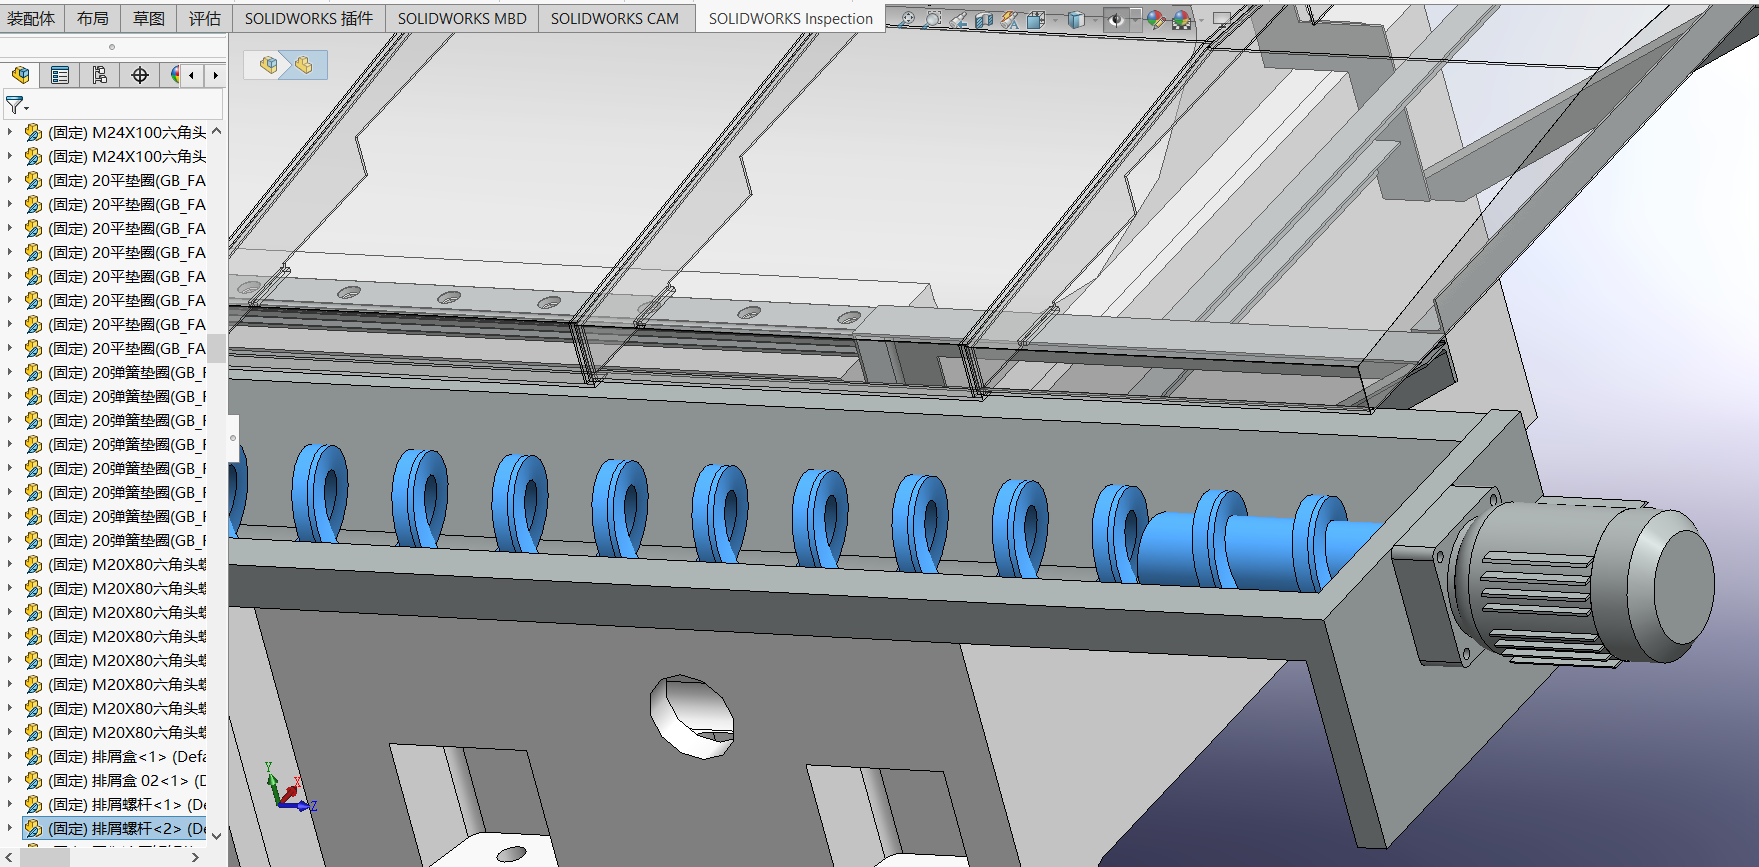Open the View Orientation cube
The width and height of the screenshot is (1759, 867).
tap(1035, 19)
